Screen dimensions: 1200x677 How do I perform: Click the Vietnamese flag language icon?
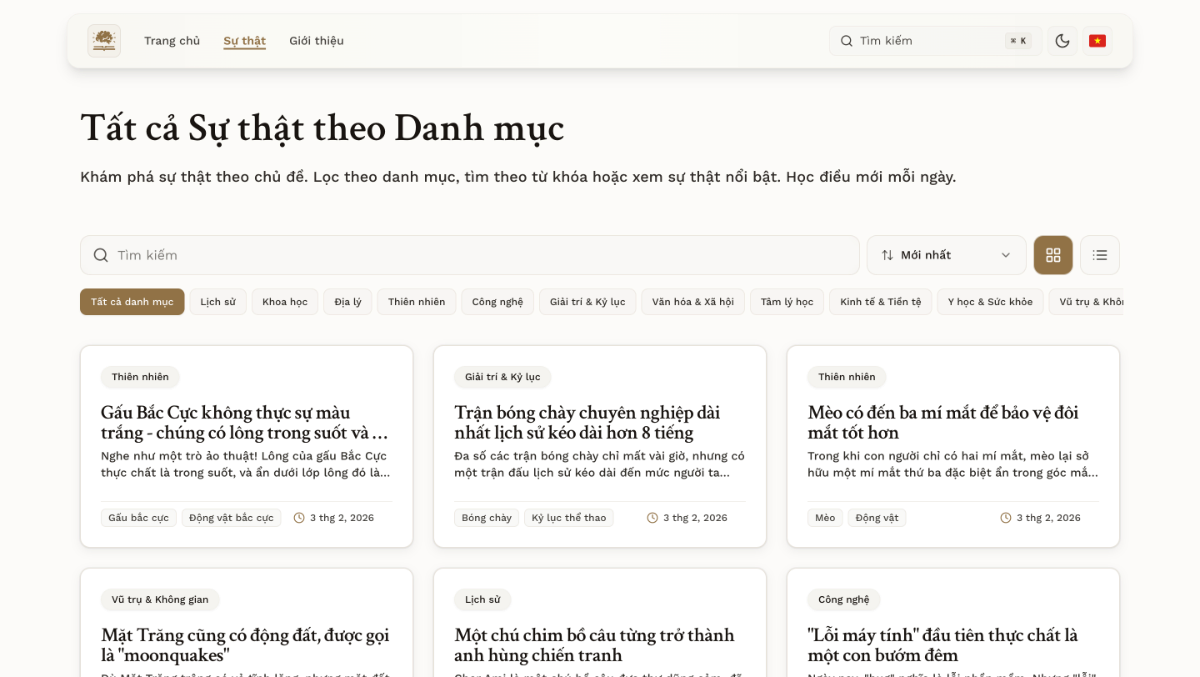point(1097,40)
